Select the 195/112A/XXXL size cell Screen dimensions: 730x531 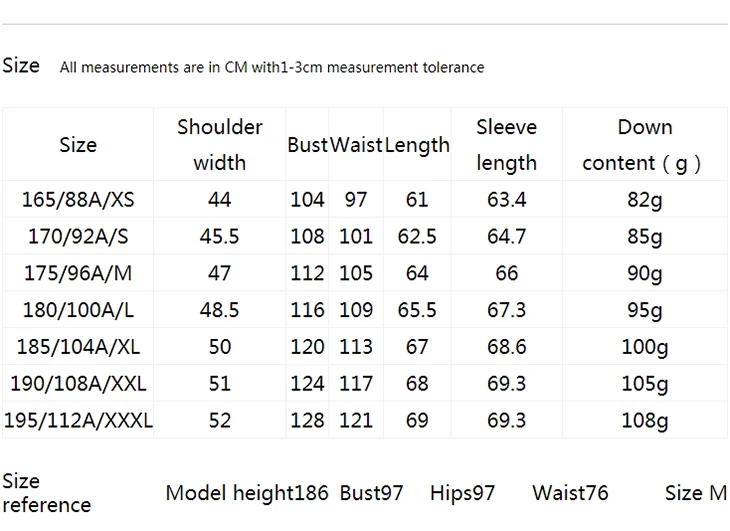point(78,420)
